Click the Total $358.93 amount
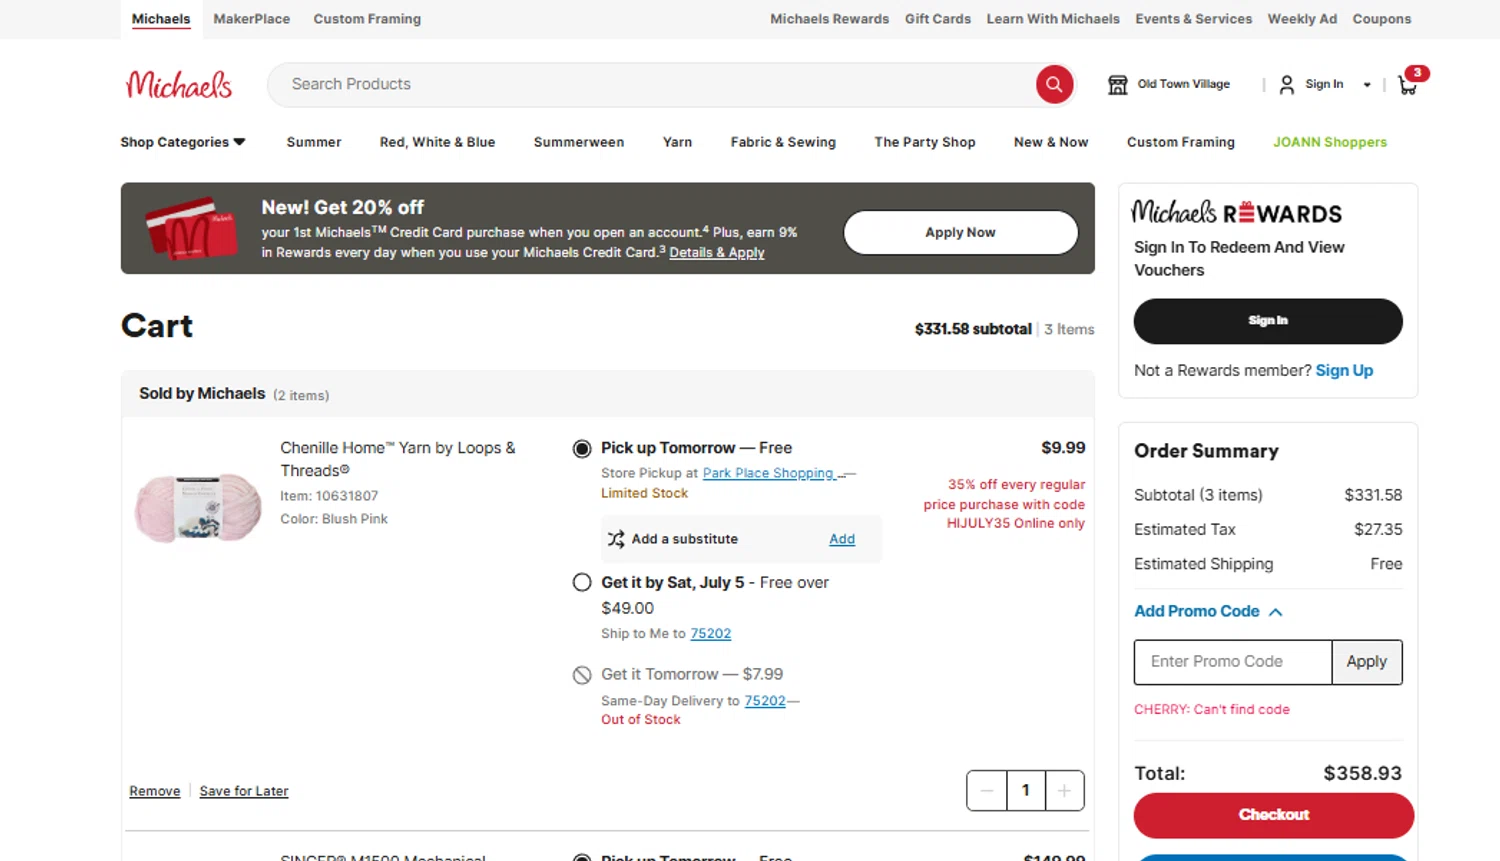1500x861 pixels. coord(1362,774)
